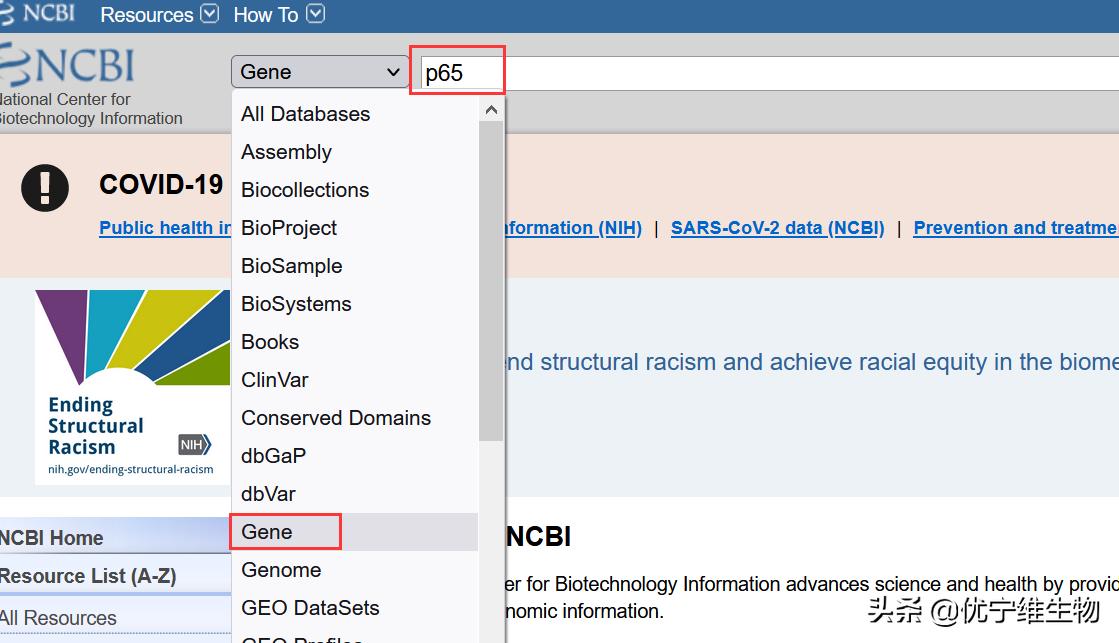Click the COVID-19 exclamation alert icon

(x=45, y=188)
